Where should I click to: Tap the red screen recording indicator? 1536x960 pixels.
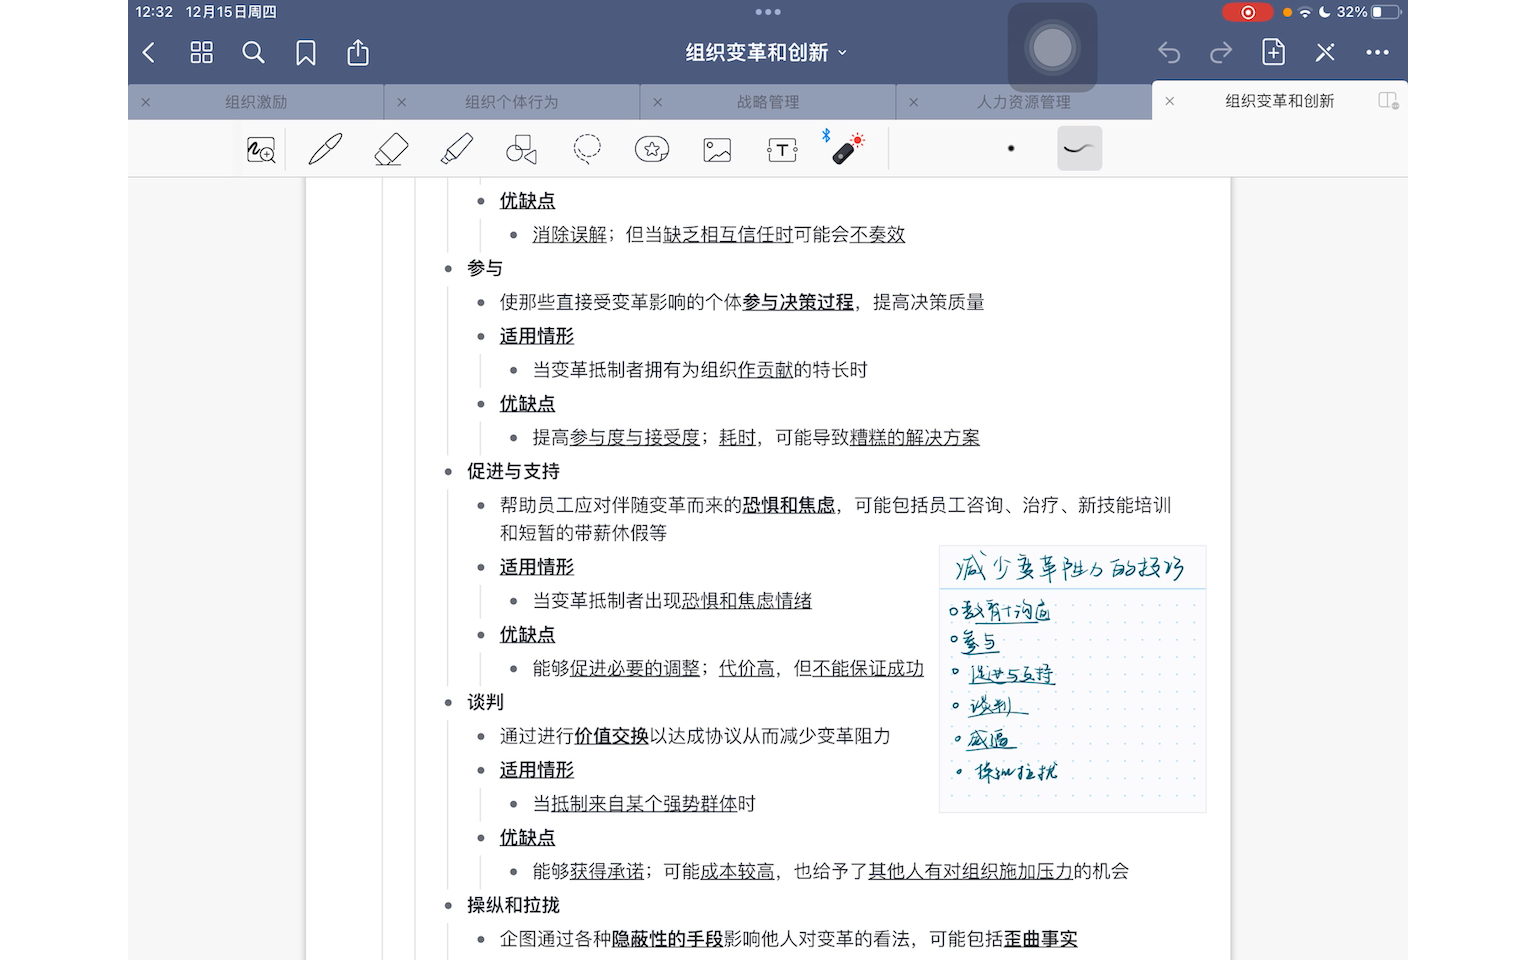pos(1247,12)
